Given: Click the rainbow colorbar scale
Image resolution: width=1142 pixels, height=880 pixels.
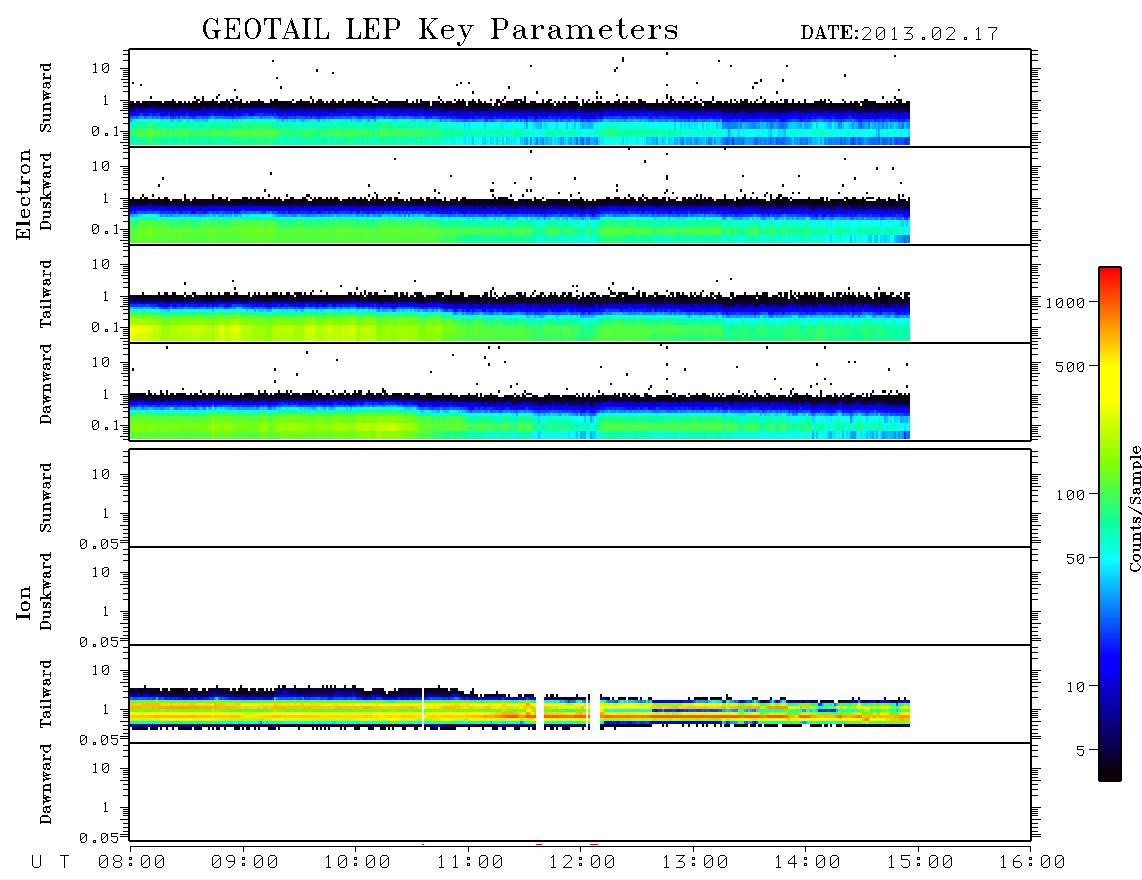Looking at the screenshot, I should pyautogui.click(x=1110, y=524).
